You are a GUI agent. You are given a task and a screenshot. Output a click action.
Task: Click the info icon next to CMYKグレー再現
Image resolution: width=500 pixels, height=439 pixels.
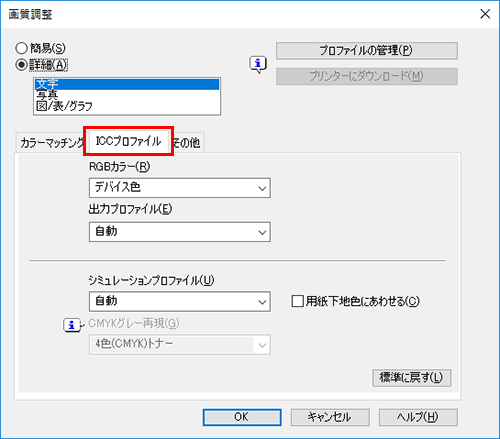pos(71,325)
